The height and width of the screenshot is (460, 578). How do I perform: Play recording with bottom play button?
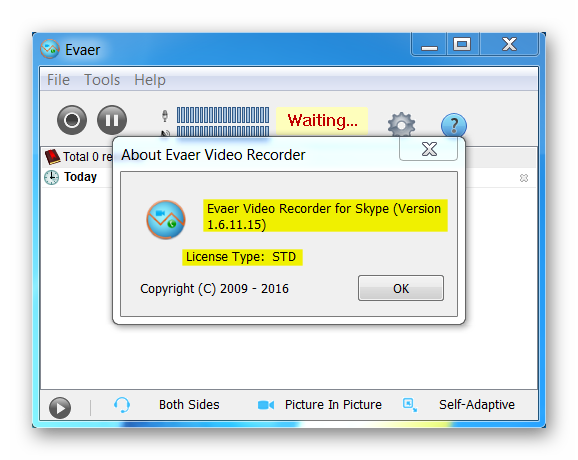coord(60,408)
